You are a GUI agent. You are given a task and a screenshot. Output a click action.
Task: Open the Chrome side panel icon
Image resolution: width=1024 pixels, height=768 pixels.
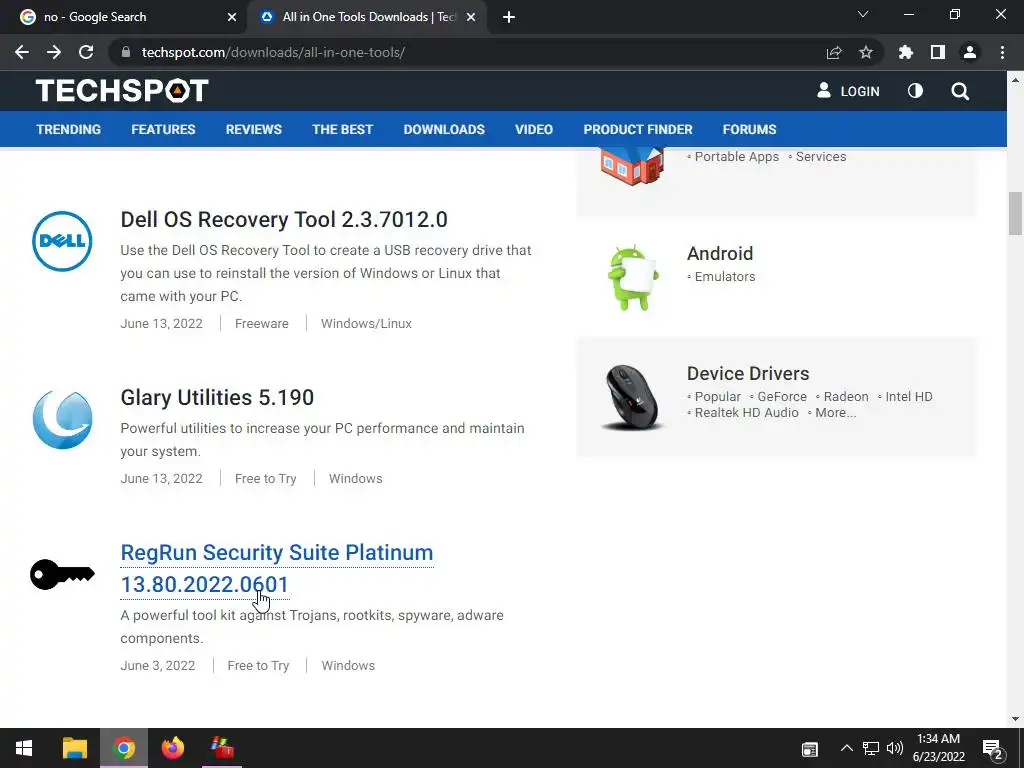(938, 52)
